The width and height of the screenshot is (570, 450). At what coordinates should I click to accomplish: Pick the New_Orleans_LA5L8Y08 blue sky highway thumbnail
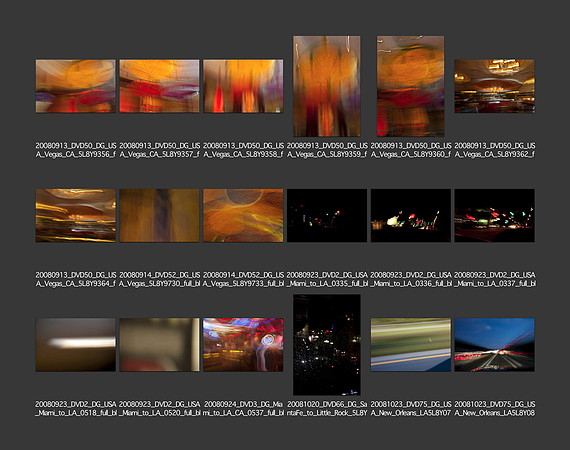coord(494,345)
